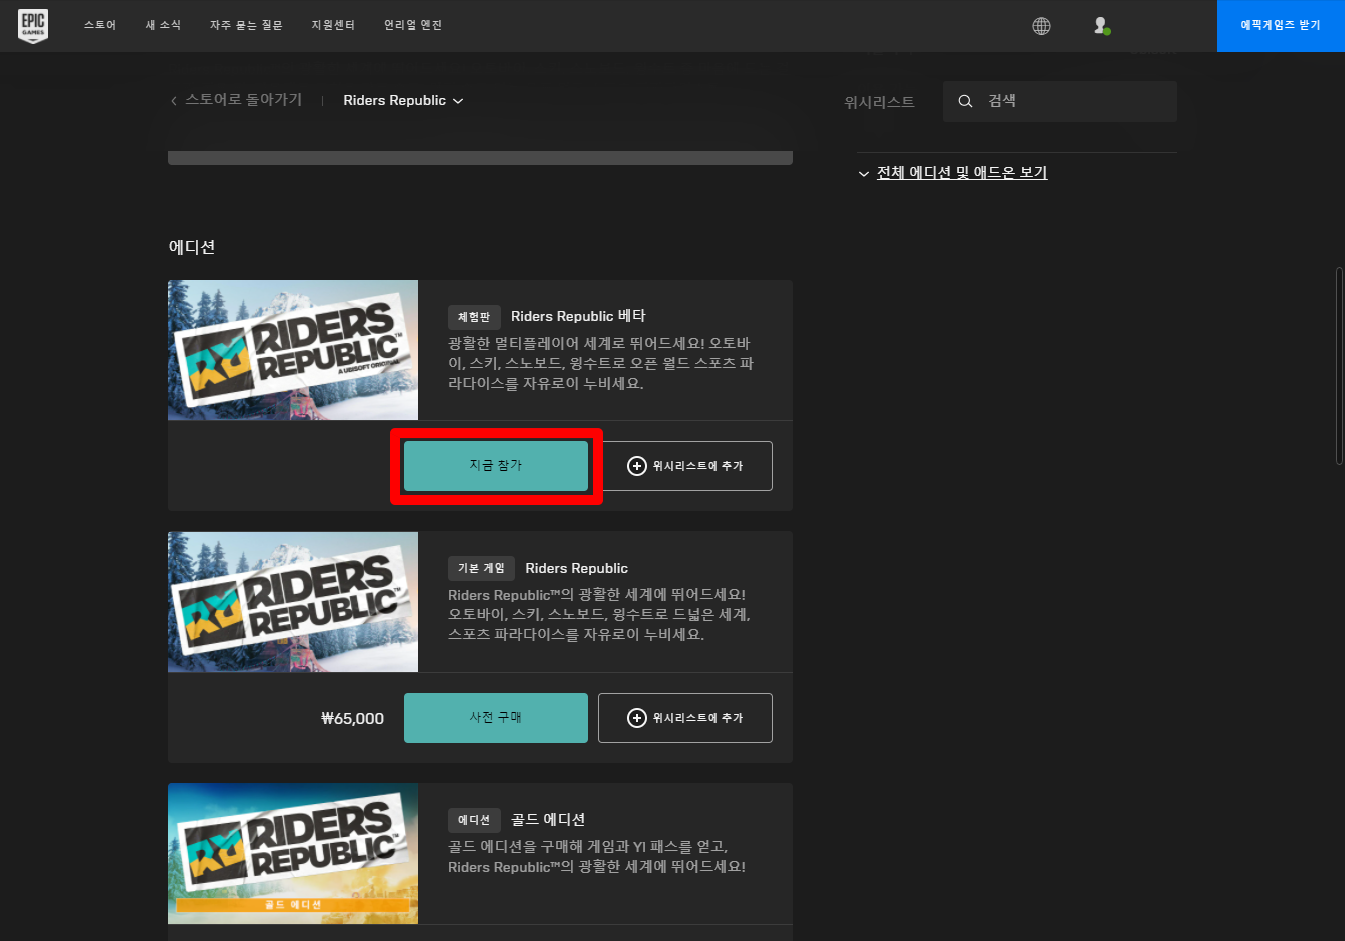Open the 지원센터 menu item

[333, 25]
